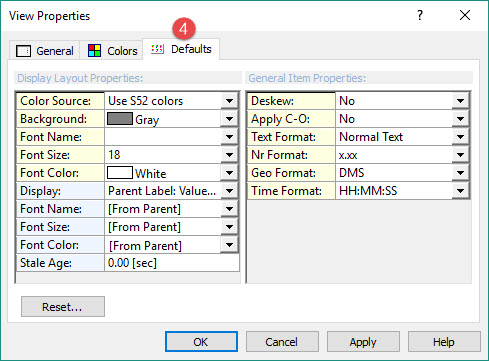
Task: Expand the Geo Format DMS dropdown
Action: coord(460,173)
